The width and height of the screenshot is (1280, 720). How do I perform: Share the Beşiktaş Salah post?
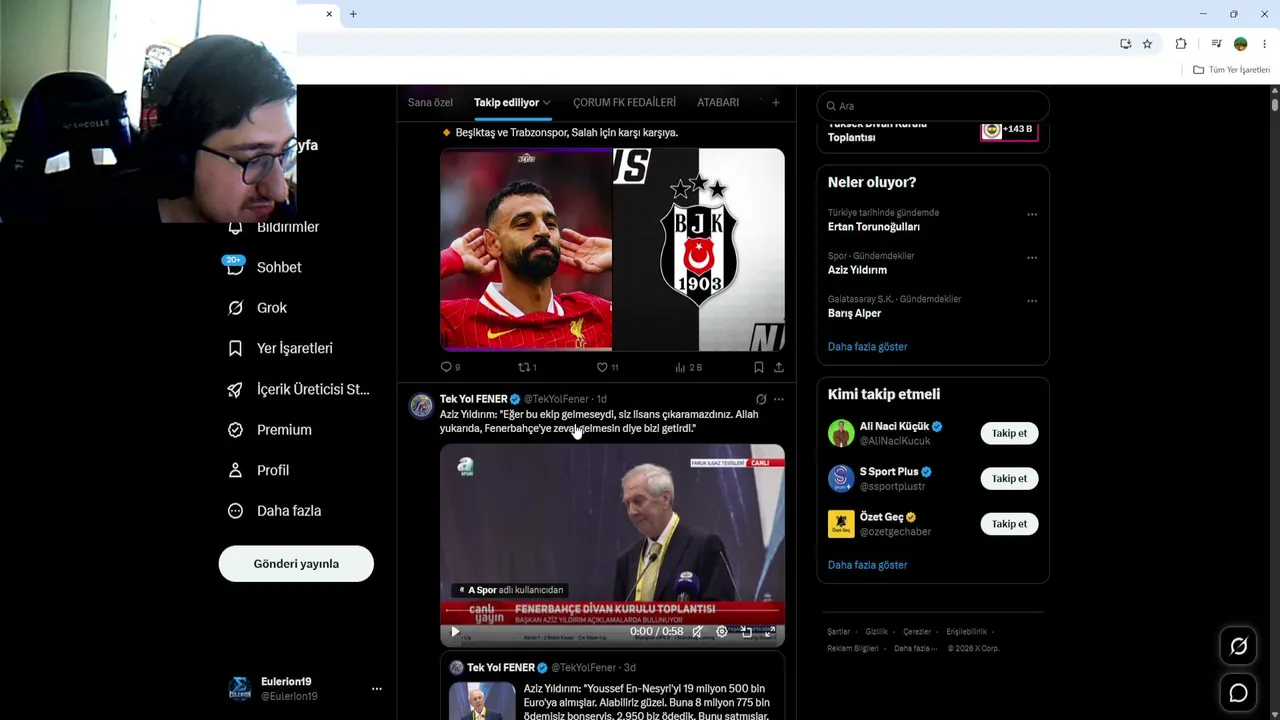pyautogui.click(x=778, y=367)
